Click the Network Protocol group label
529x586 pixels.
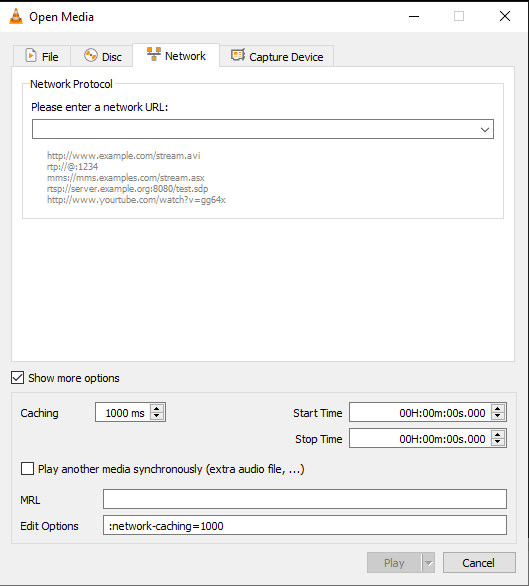pyautogui.click(x=71, y=84)
